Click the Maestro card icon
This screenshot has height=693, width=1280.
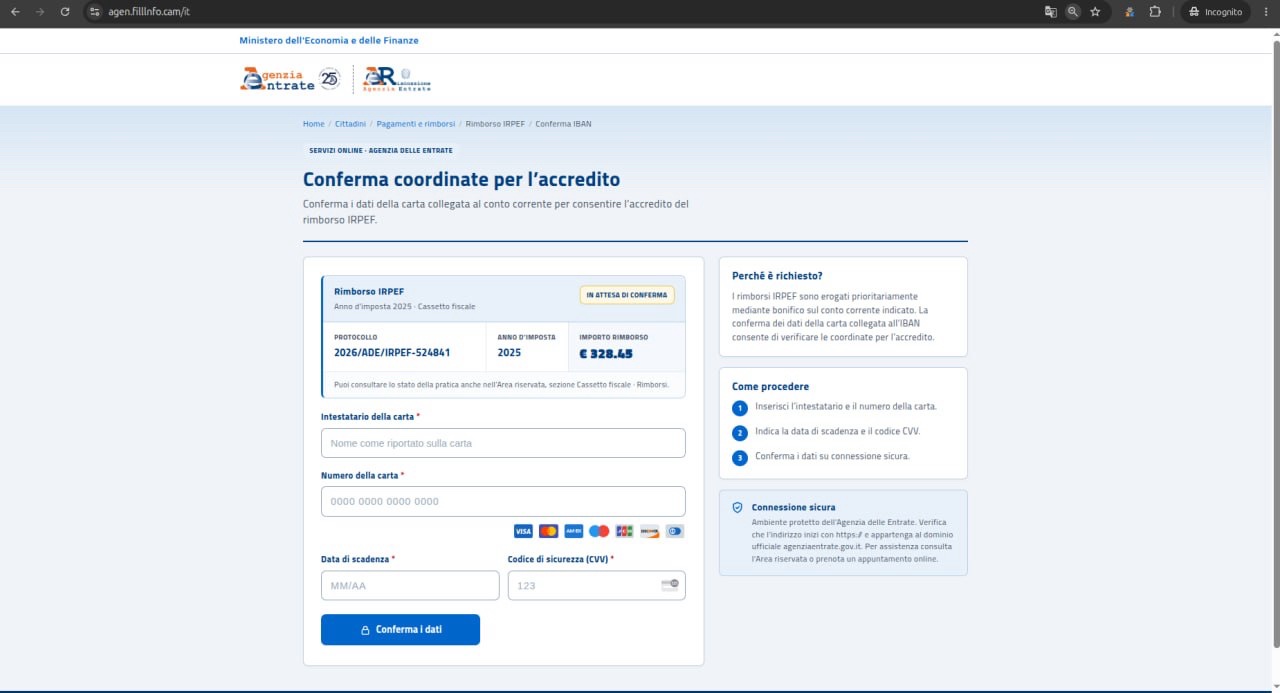pos(599,531)
